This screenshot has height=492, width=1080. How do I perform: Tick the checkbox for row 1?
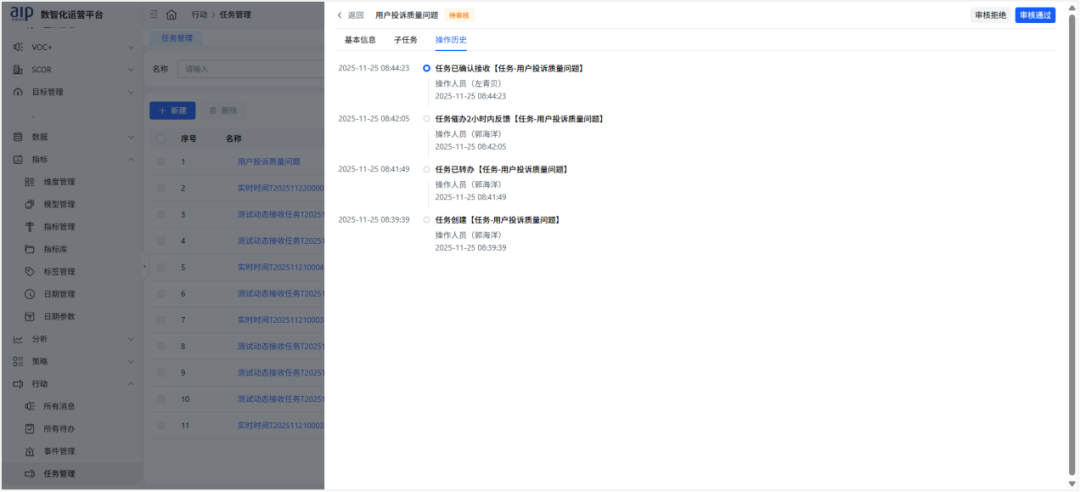(161, 161)
